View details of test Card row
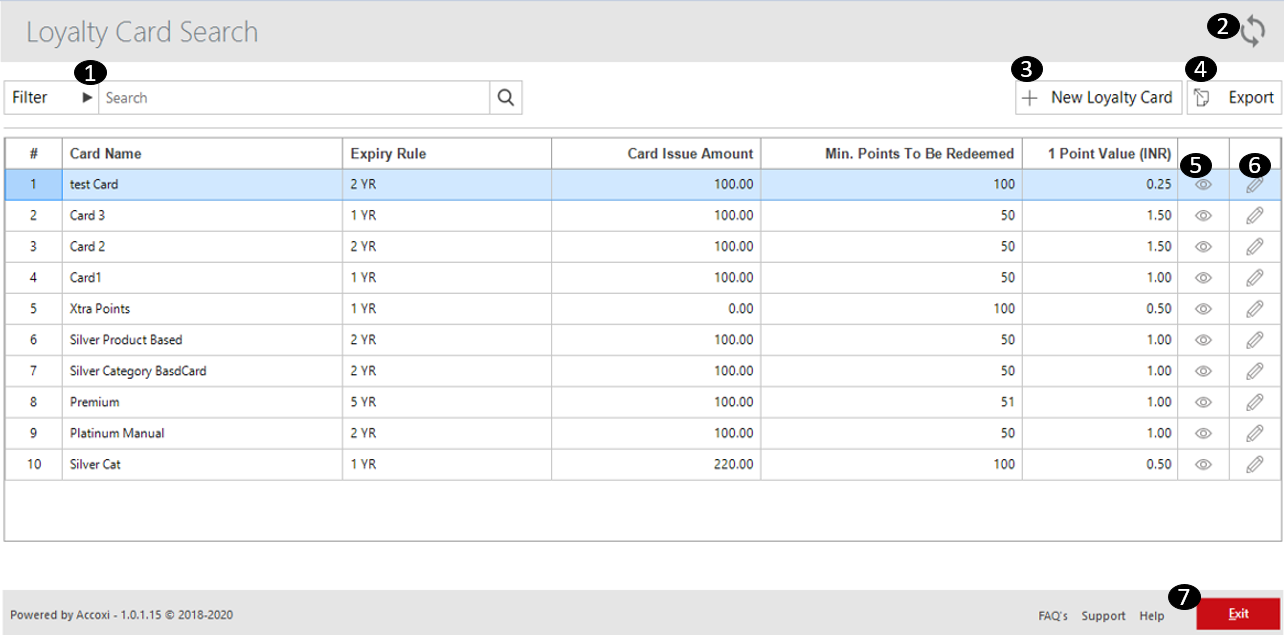The width and height of the screenshot is (1285, 635). 1204,185
